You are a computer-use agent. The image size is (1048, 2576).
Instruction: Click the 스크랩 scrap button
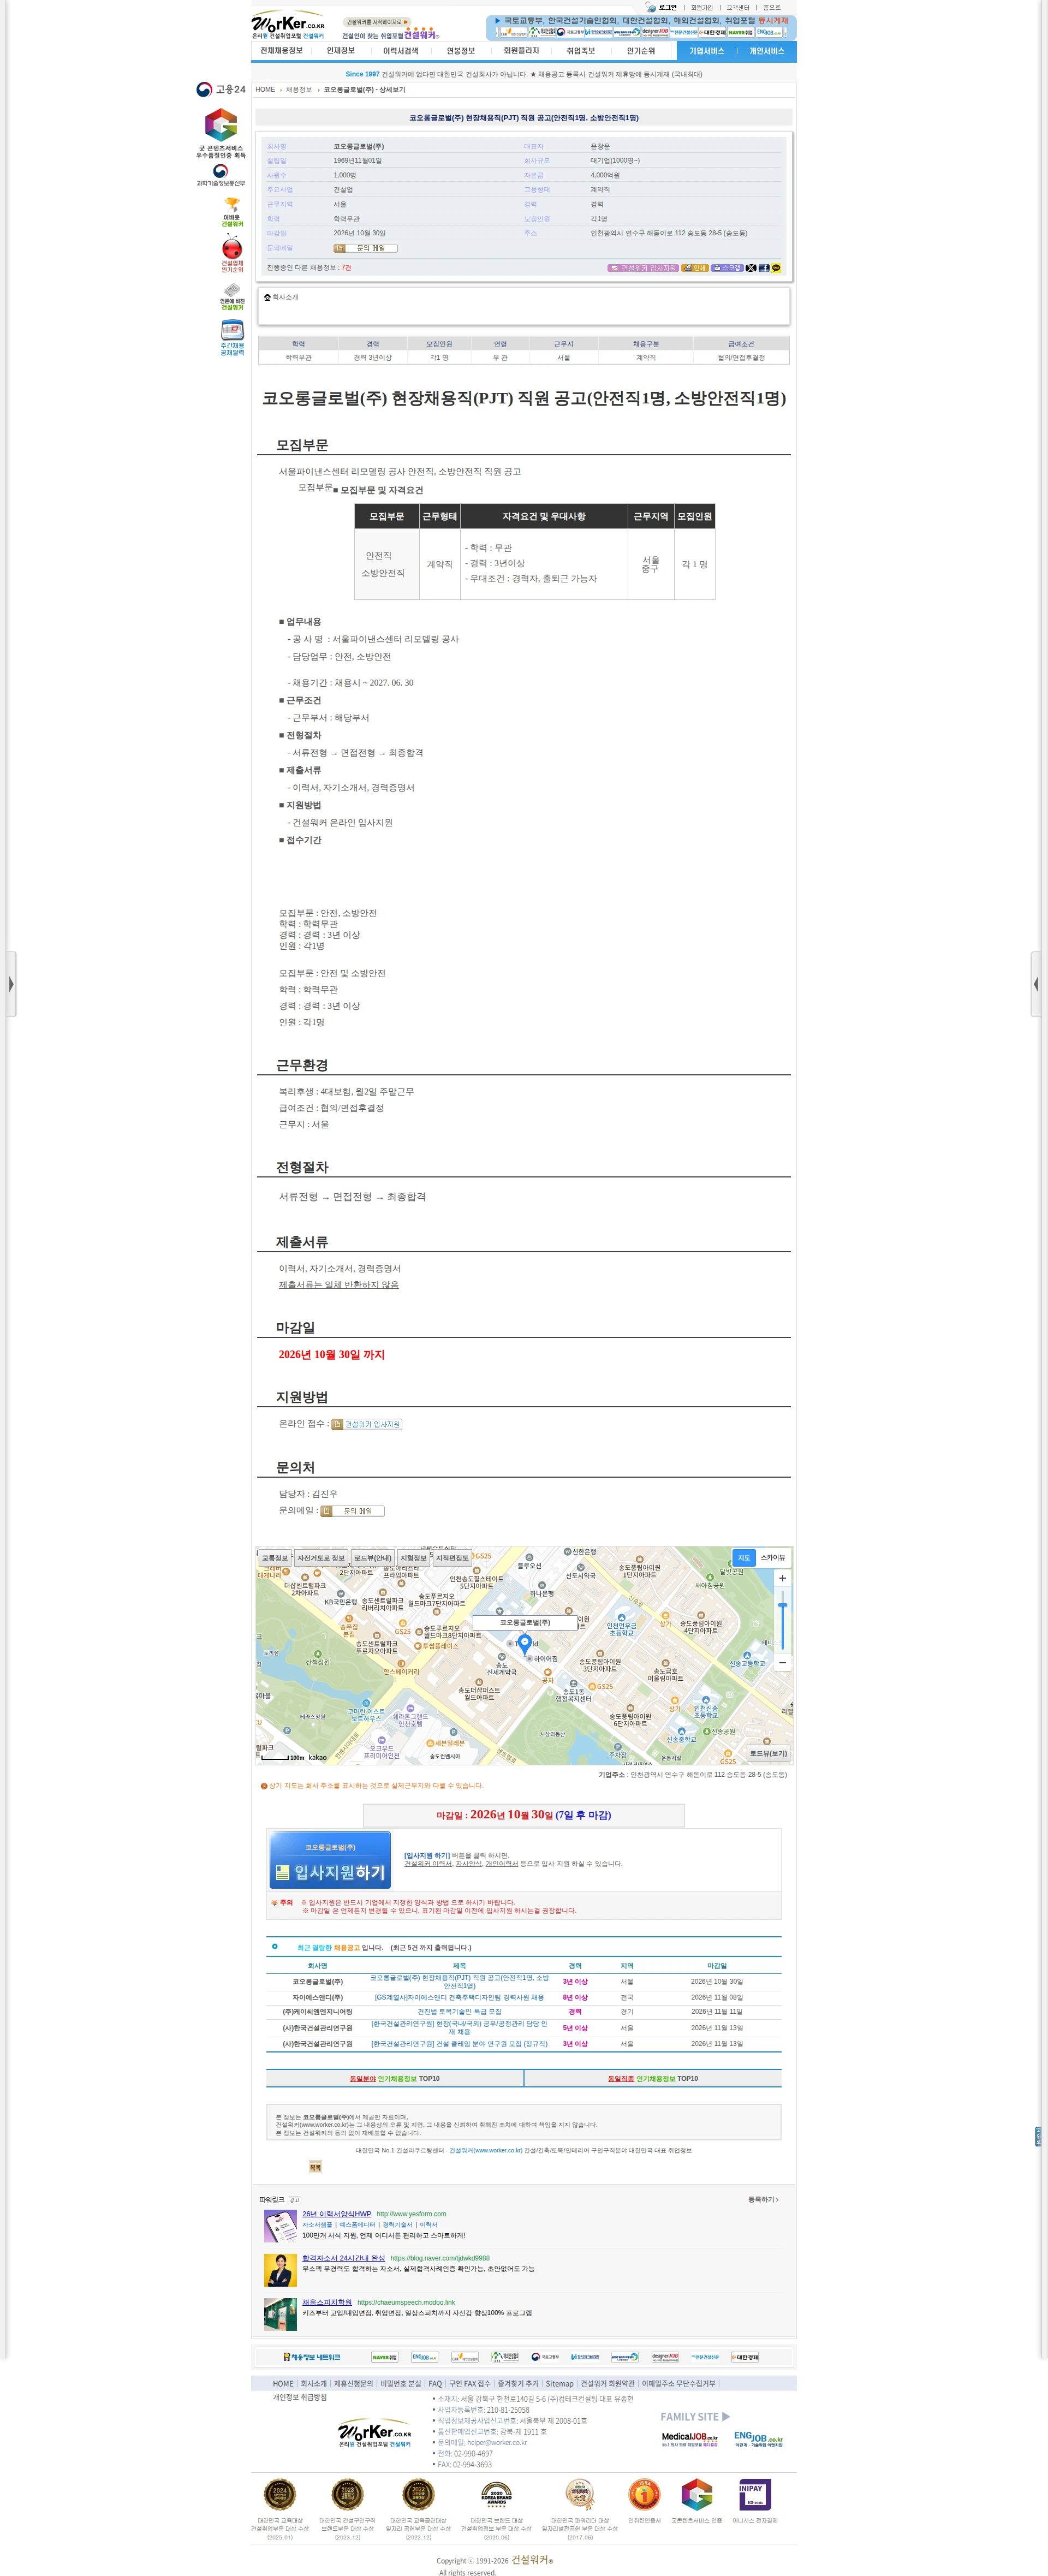(x=727, y=268)
